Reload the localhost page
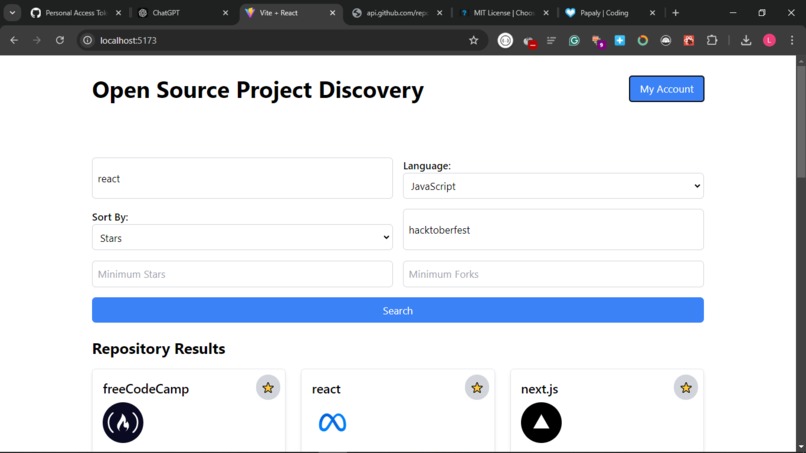 coord(60,40)
